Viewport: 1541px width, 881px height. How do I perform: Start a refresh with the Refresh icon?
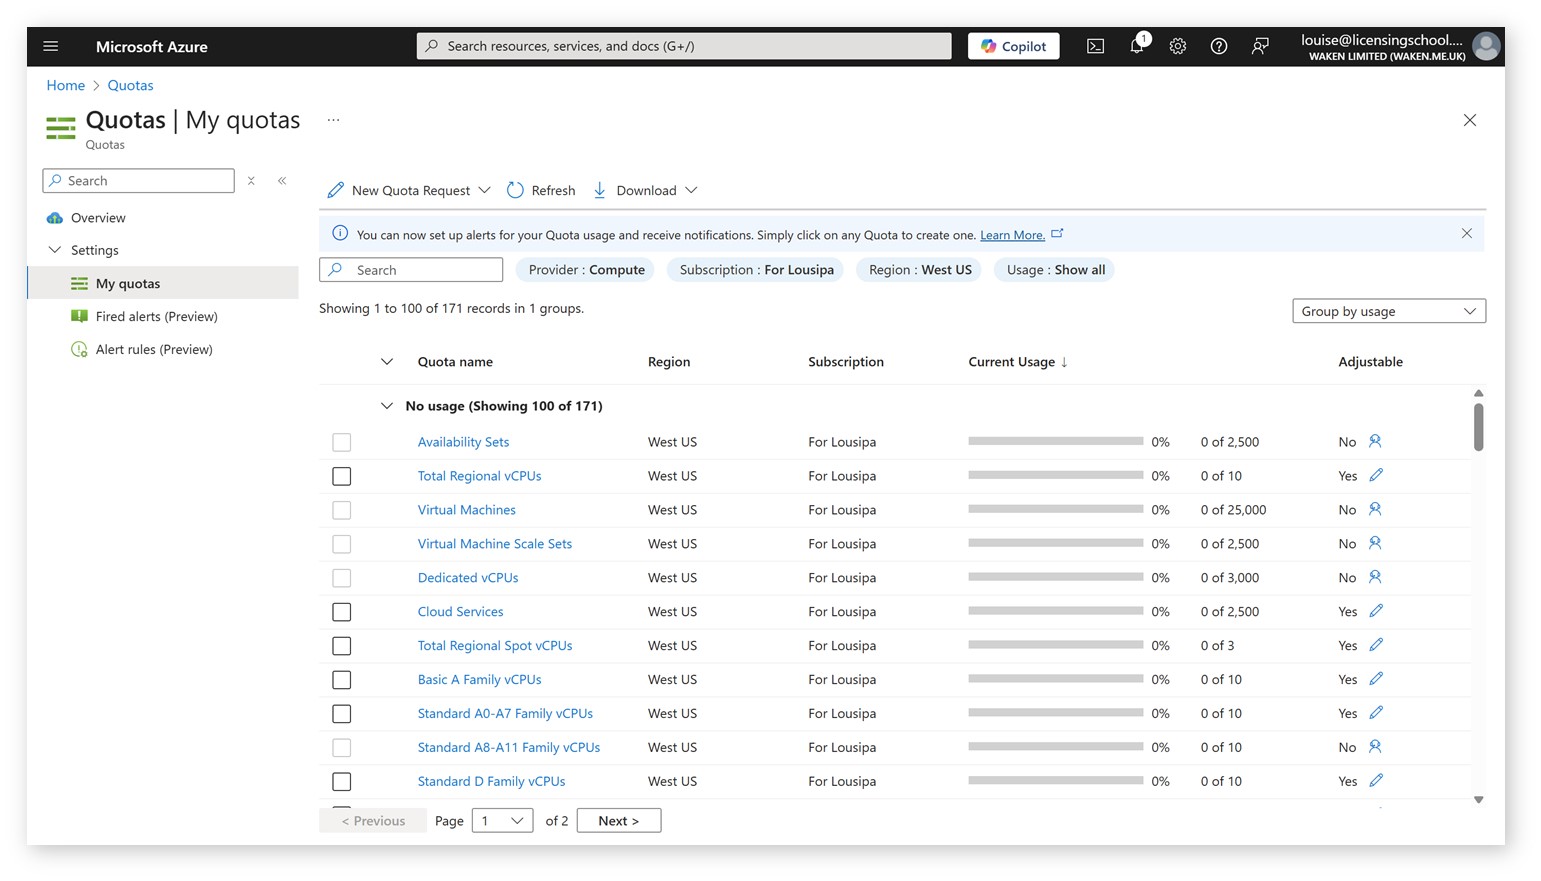[515, 190]
